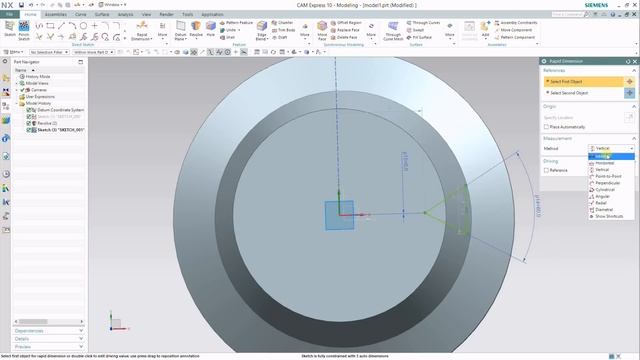Click the History clock sidebar icon
640x360 pixels.
(6, 174)
